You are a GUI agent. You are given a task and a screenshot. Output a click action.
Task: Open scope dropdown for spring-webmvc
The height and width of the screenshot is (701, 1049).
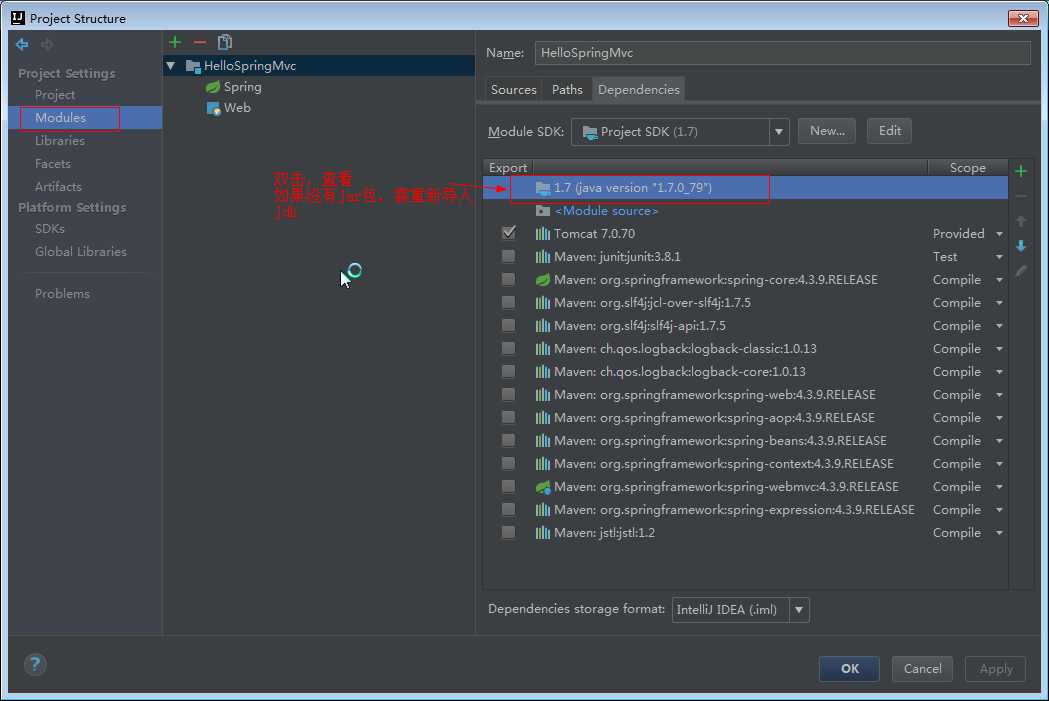point(999,487)
